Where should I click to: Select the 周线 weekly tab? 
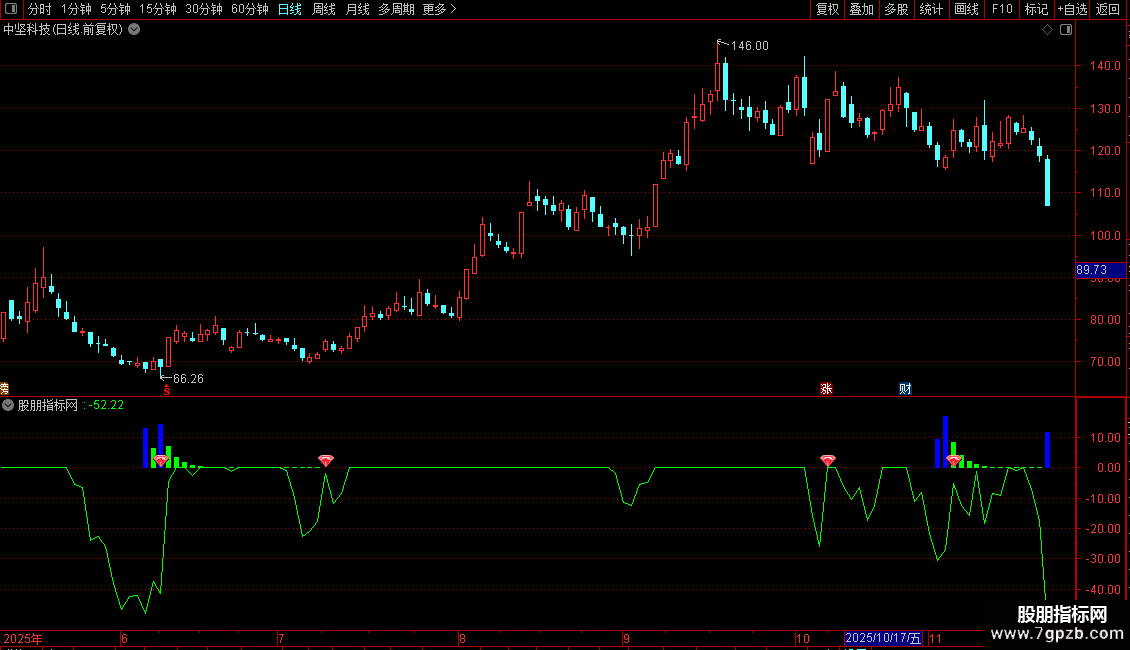click(324, 9)
